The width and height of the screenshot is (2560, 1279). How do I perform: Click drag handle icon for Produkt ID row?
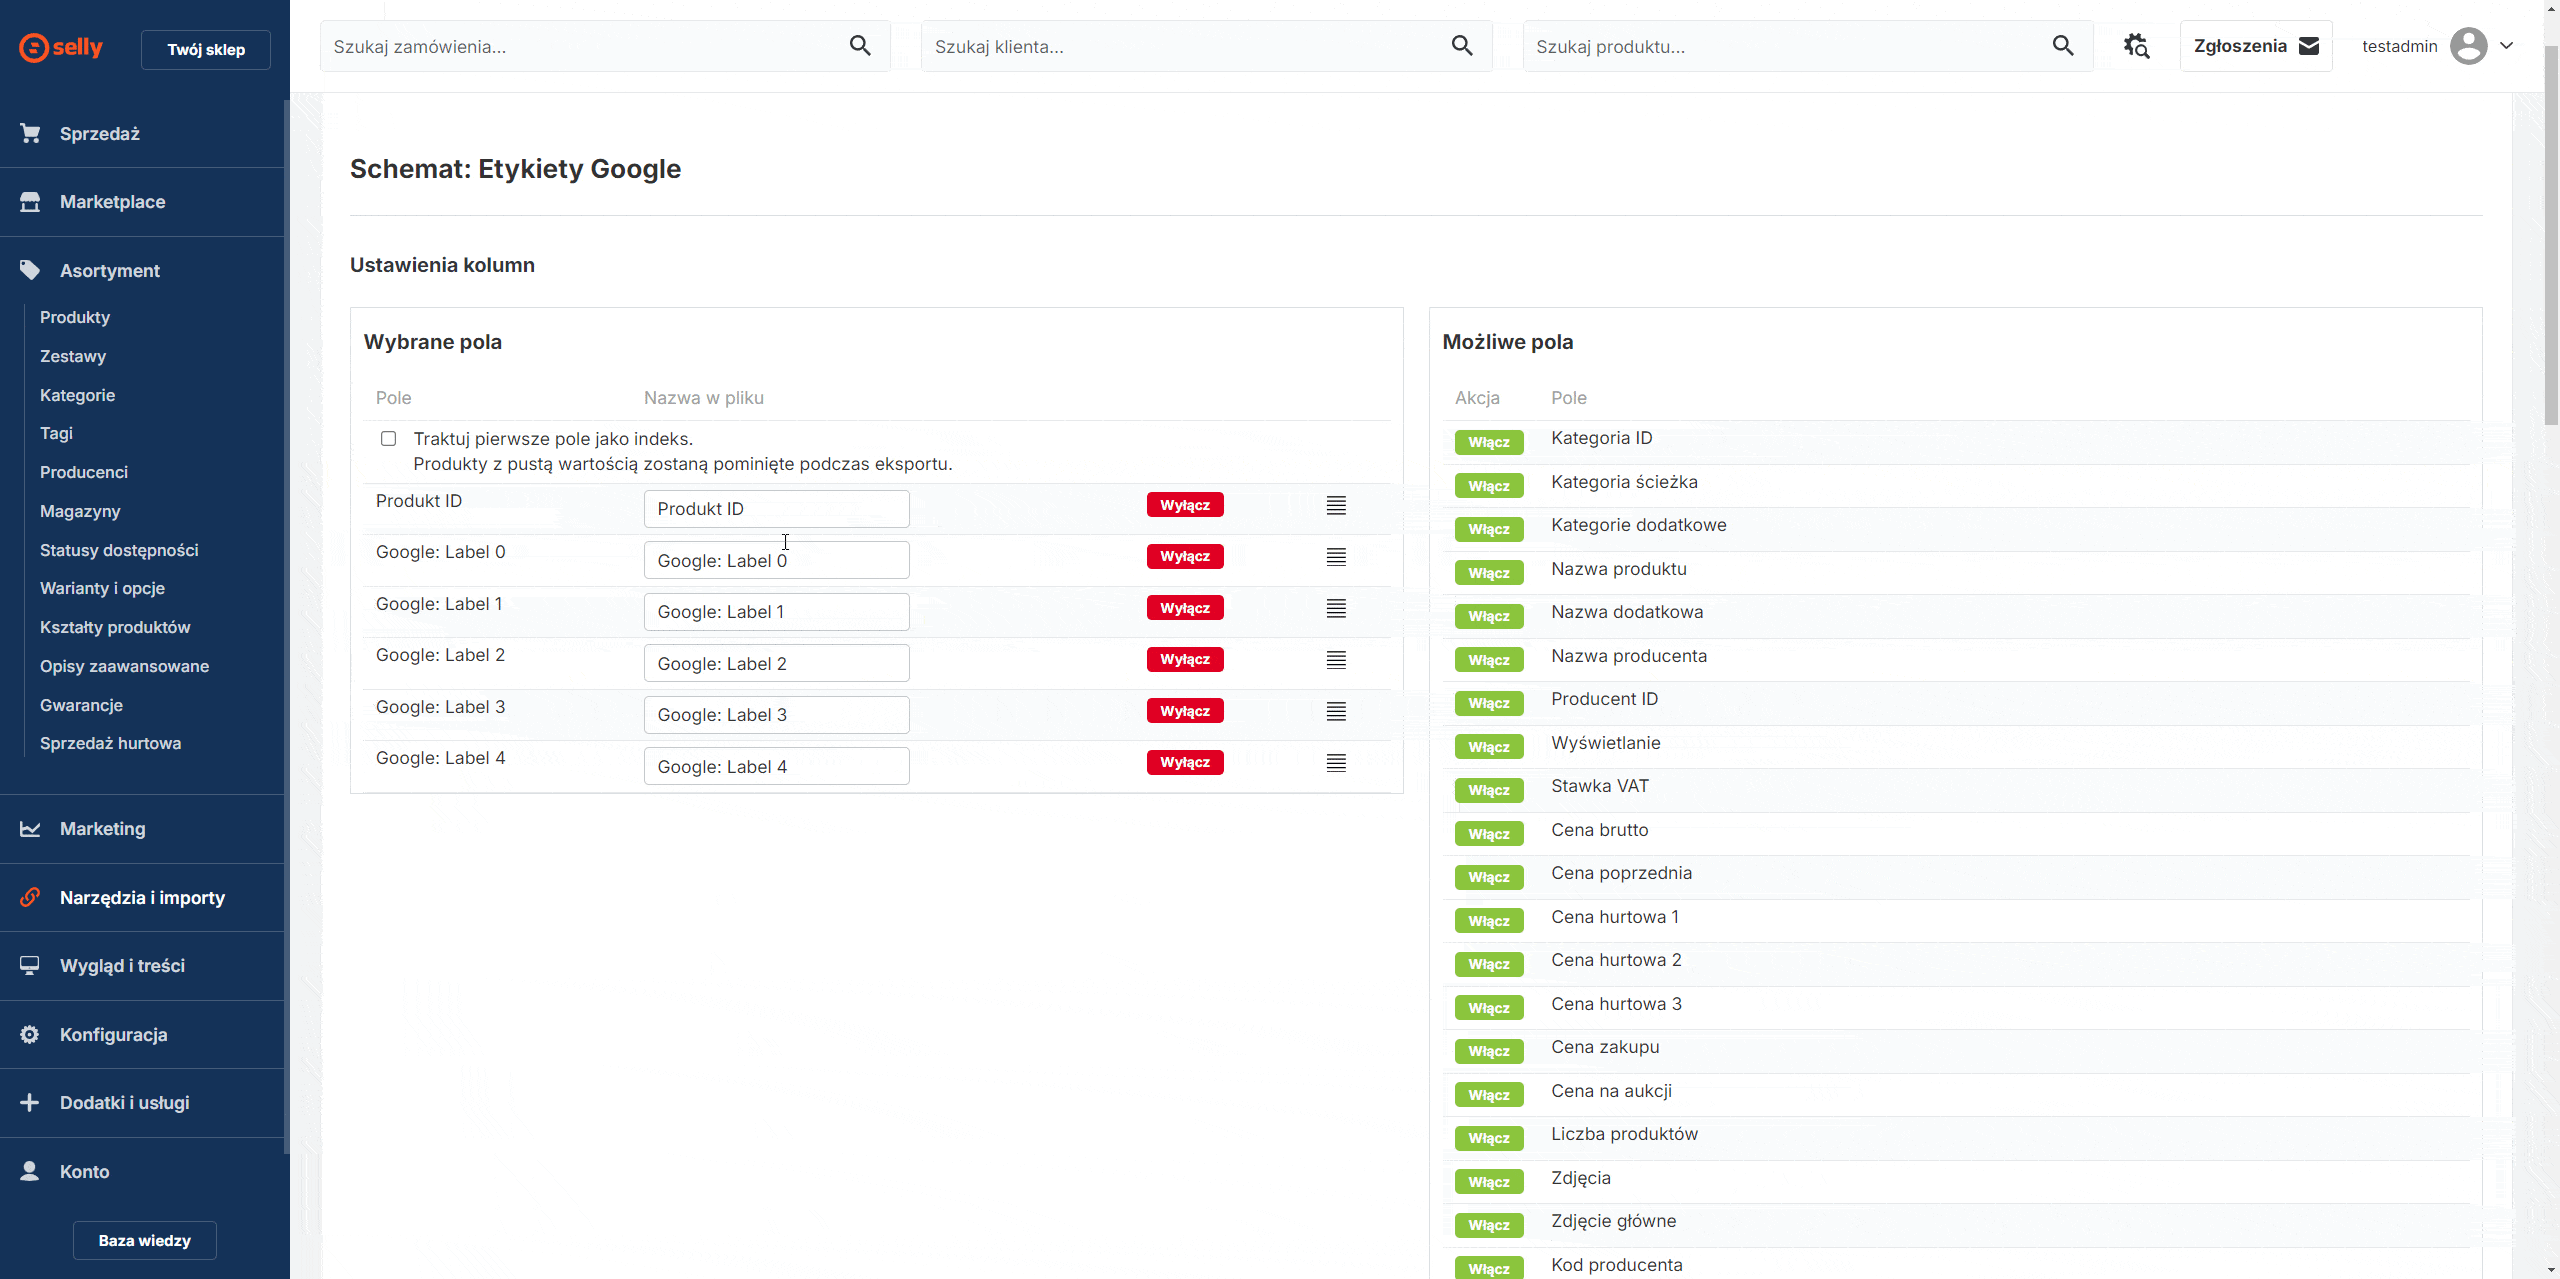click(1336, 506)
